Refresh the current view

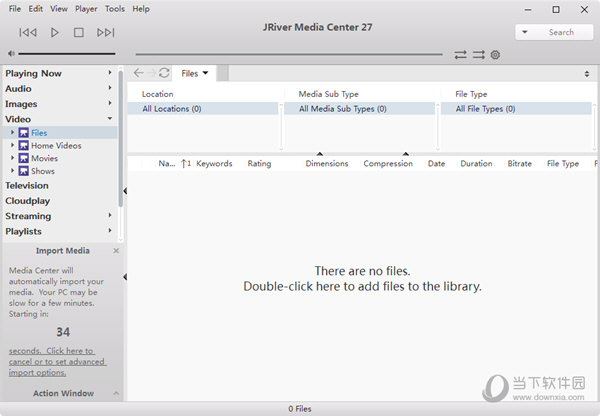[x=164, y=72]
